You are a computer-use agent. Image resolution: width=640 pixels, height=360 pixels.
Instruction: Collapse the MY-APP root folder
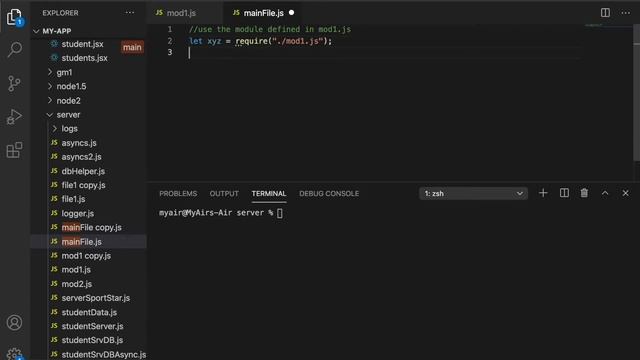click(89, 31)
